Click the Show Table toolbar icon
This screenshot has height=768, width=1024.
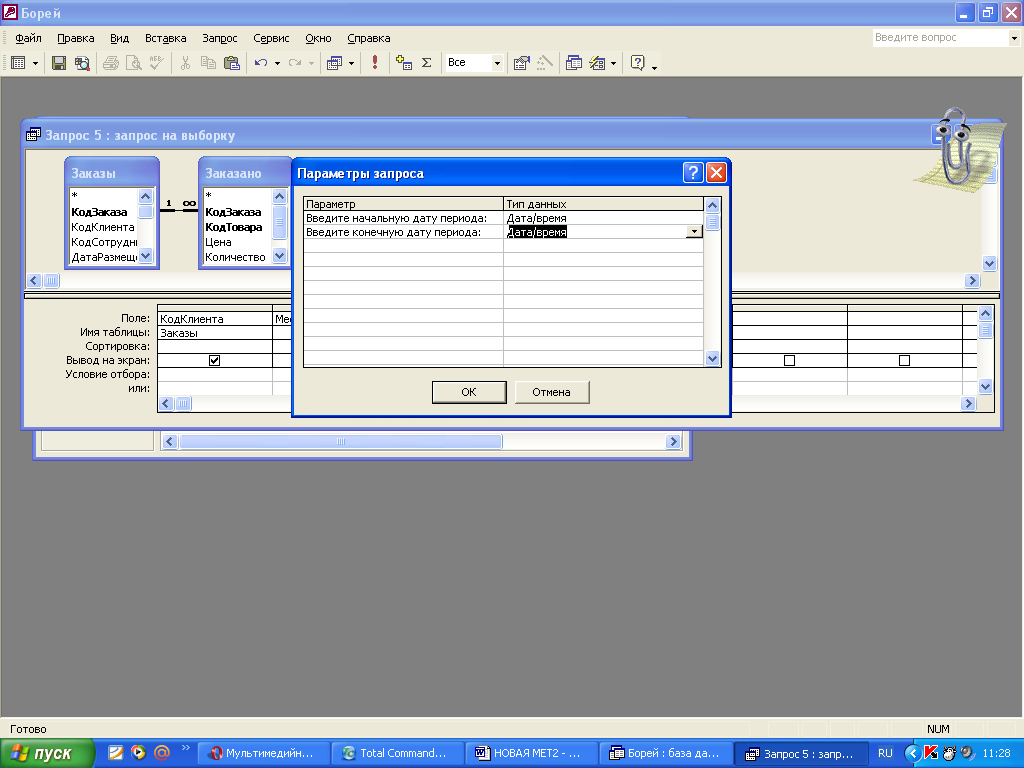[x=404, y=63]
